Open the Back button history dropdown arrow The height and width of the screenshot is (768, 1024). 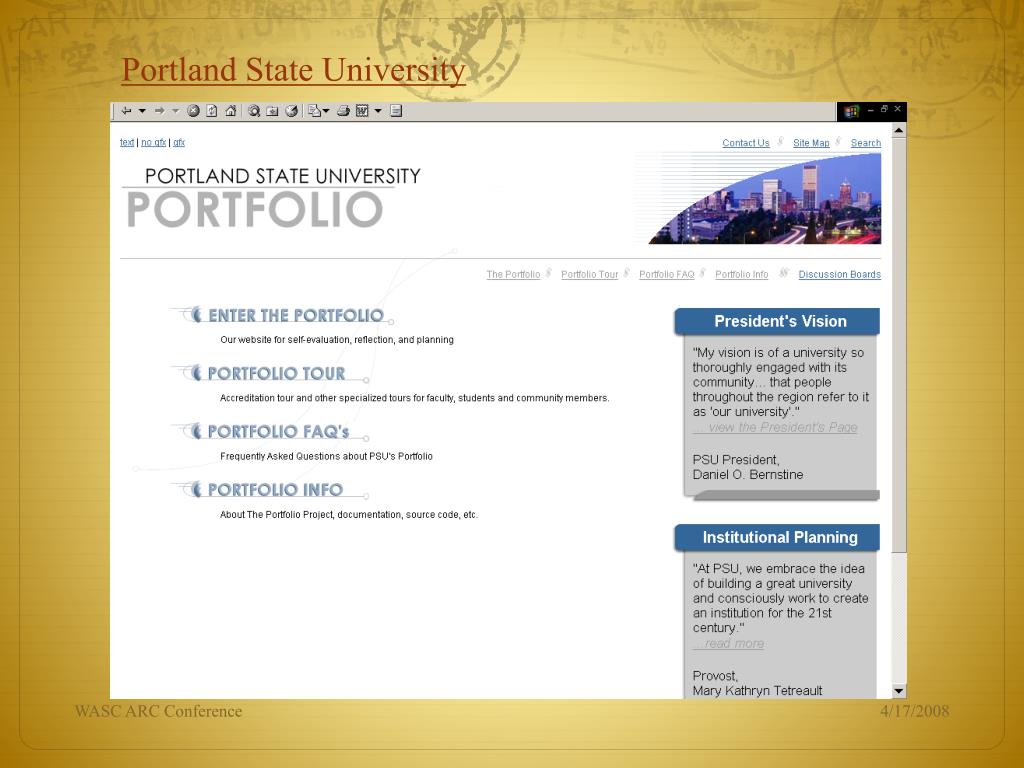click(x=142, y=111)
